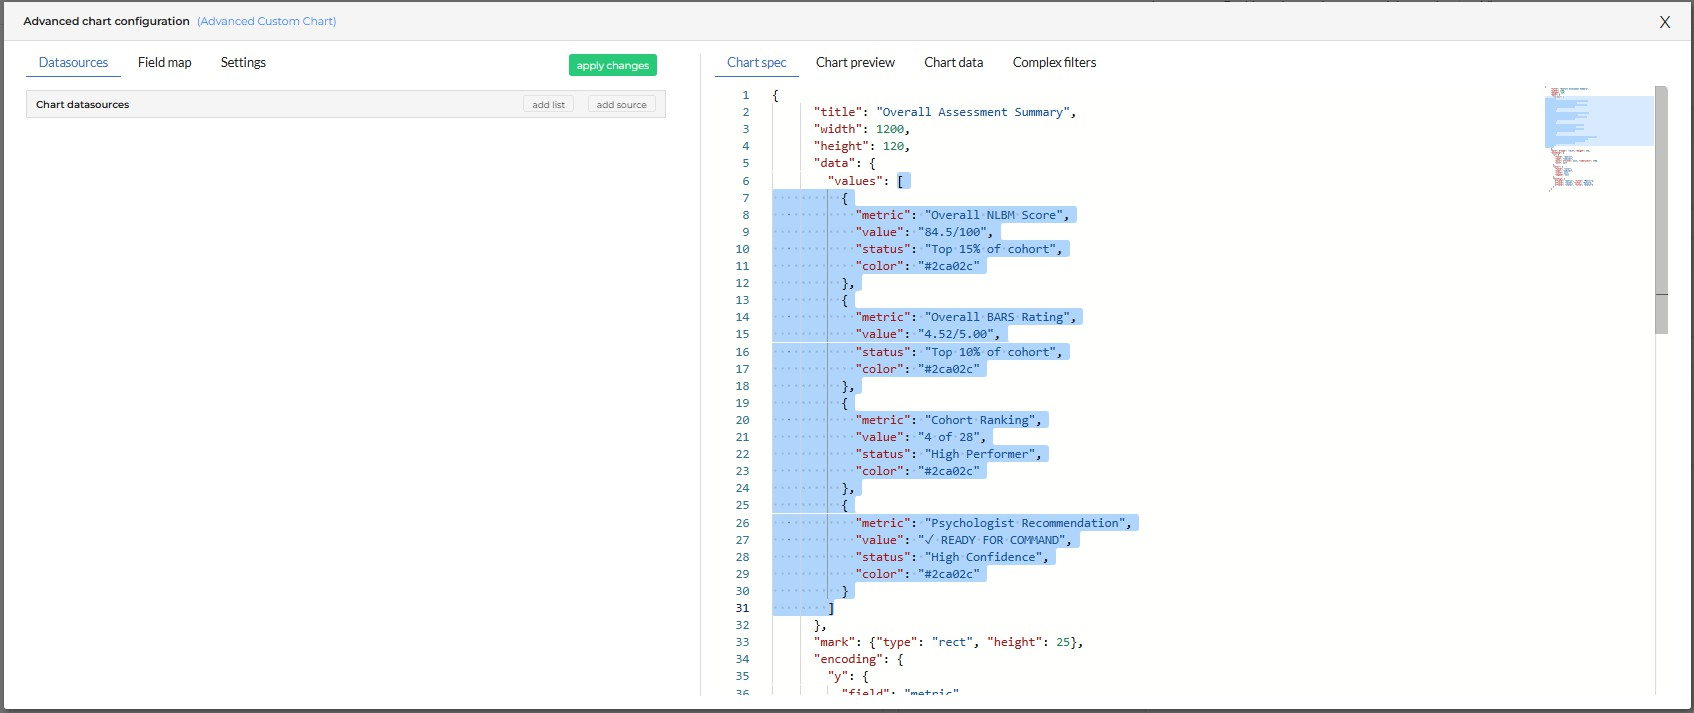Click the "84.5/100" value string

952,232
